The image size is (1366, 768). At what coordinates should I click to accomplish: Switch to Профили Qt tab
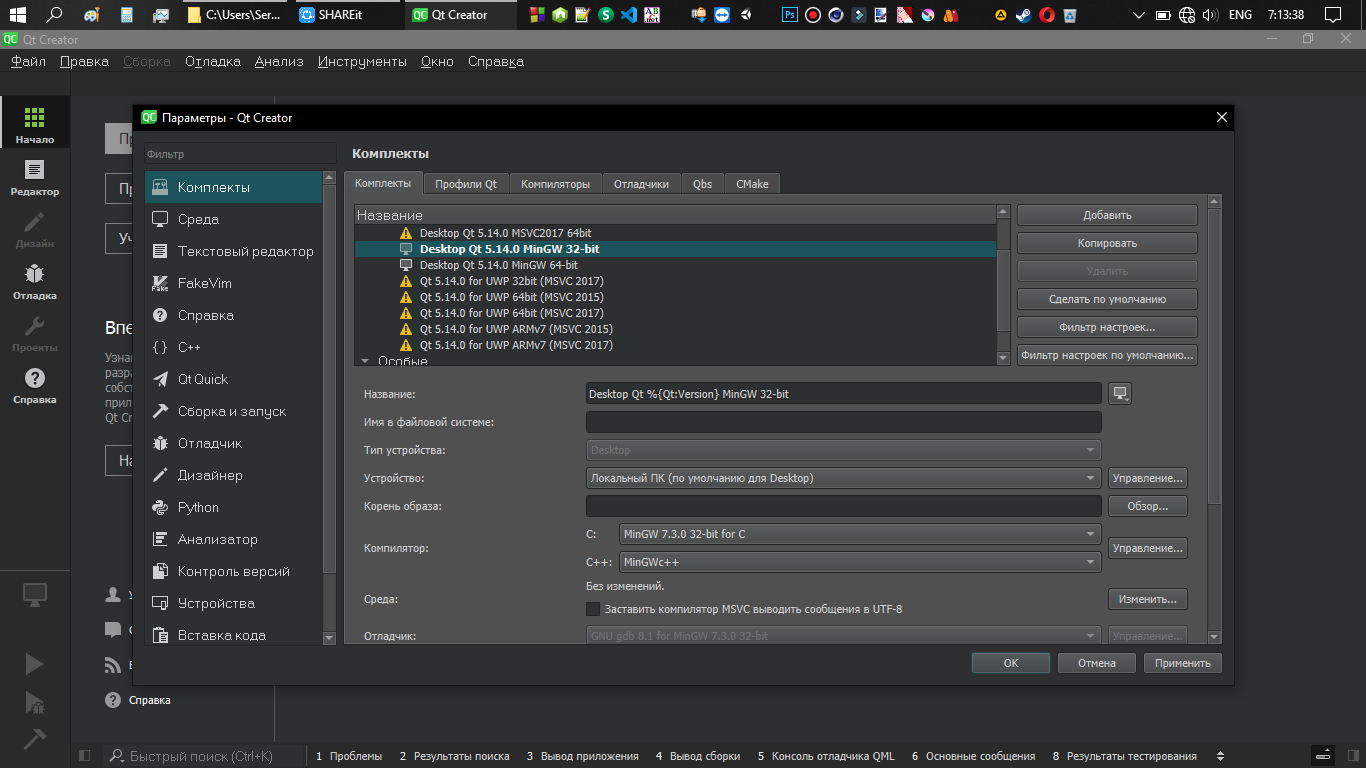(x=466, y=184)
